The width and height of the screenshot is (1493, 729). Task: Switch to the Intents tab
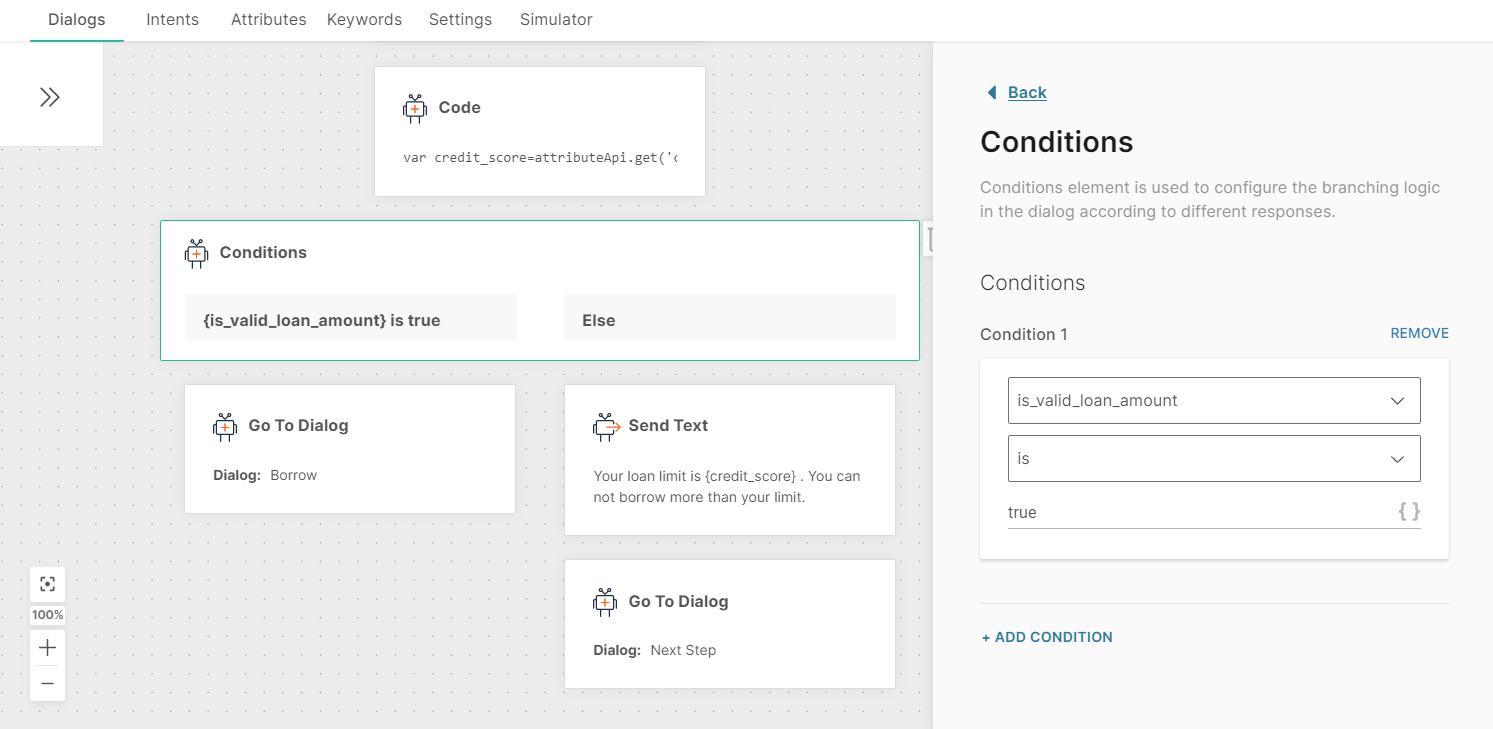172,20
